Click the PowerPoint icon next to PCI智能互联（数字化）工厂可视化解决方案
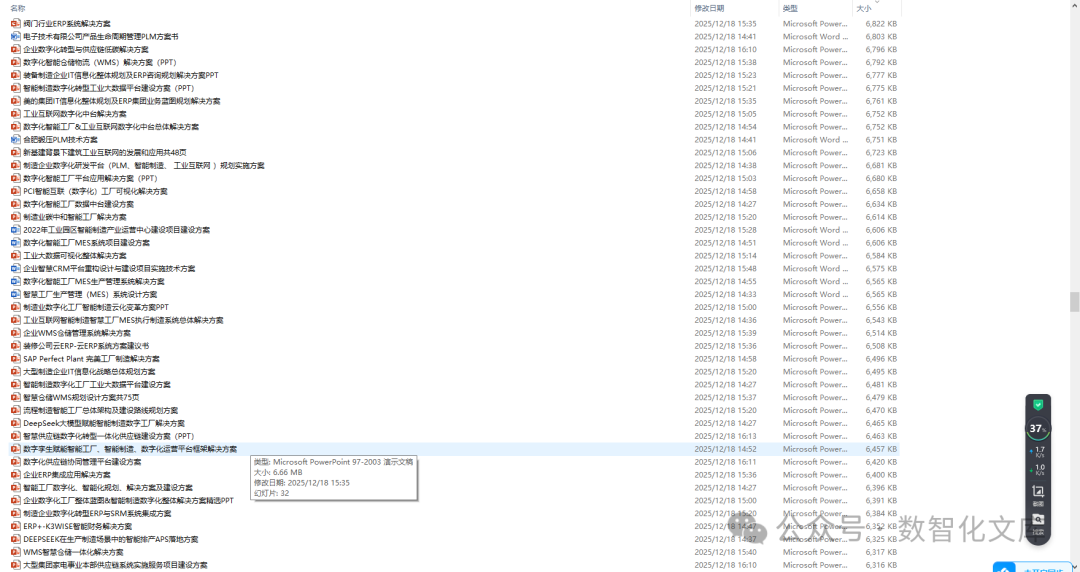 click(16, 191)
